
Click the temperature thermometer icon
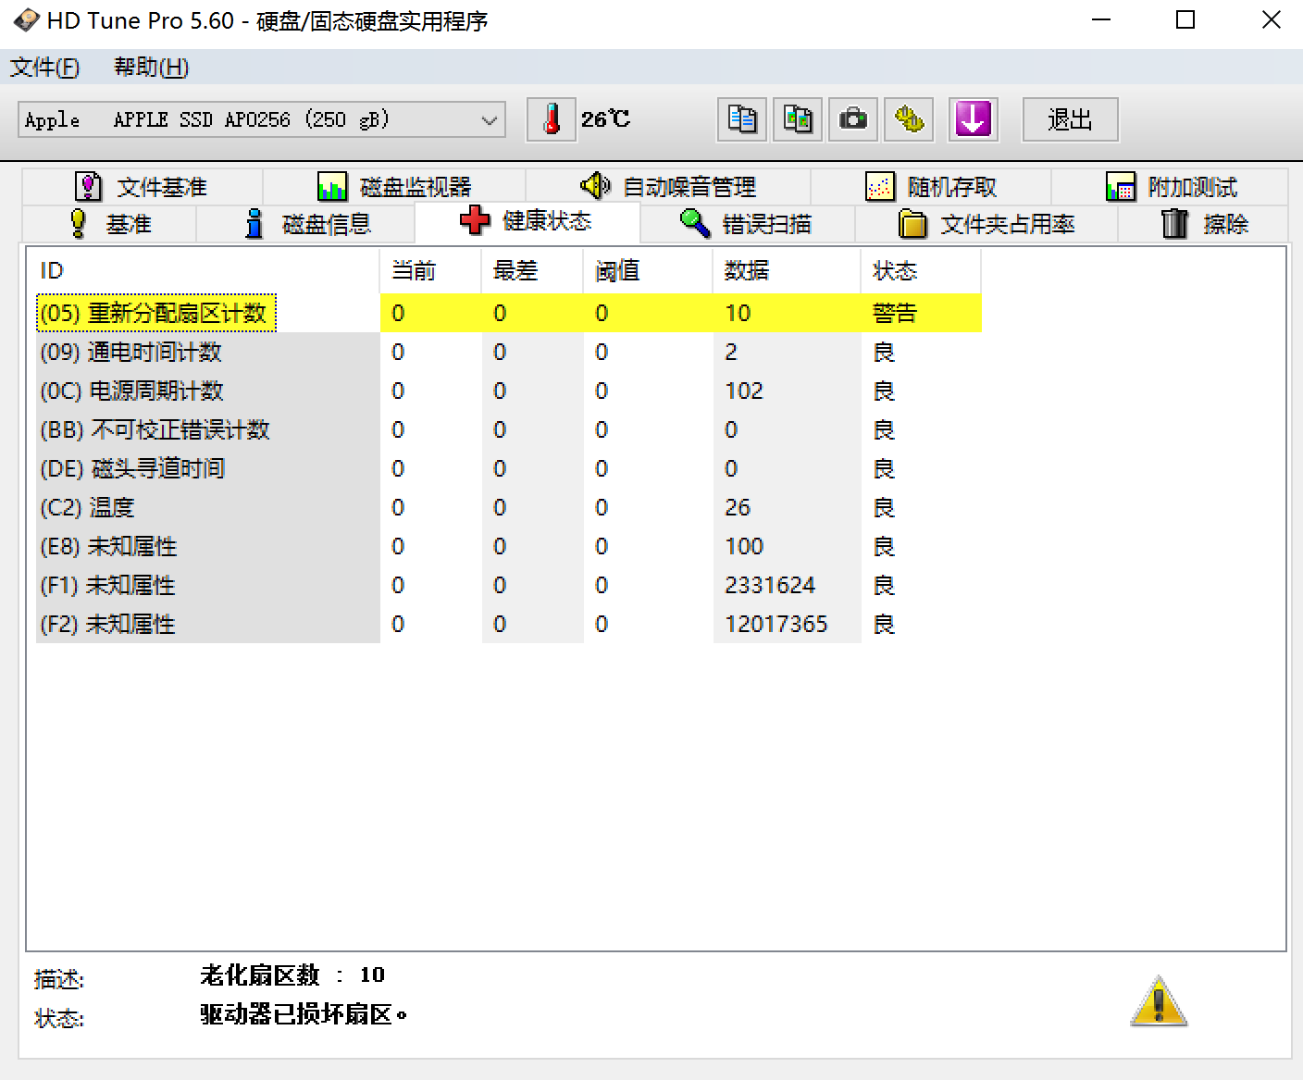pos(551,120)
